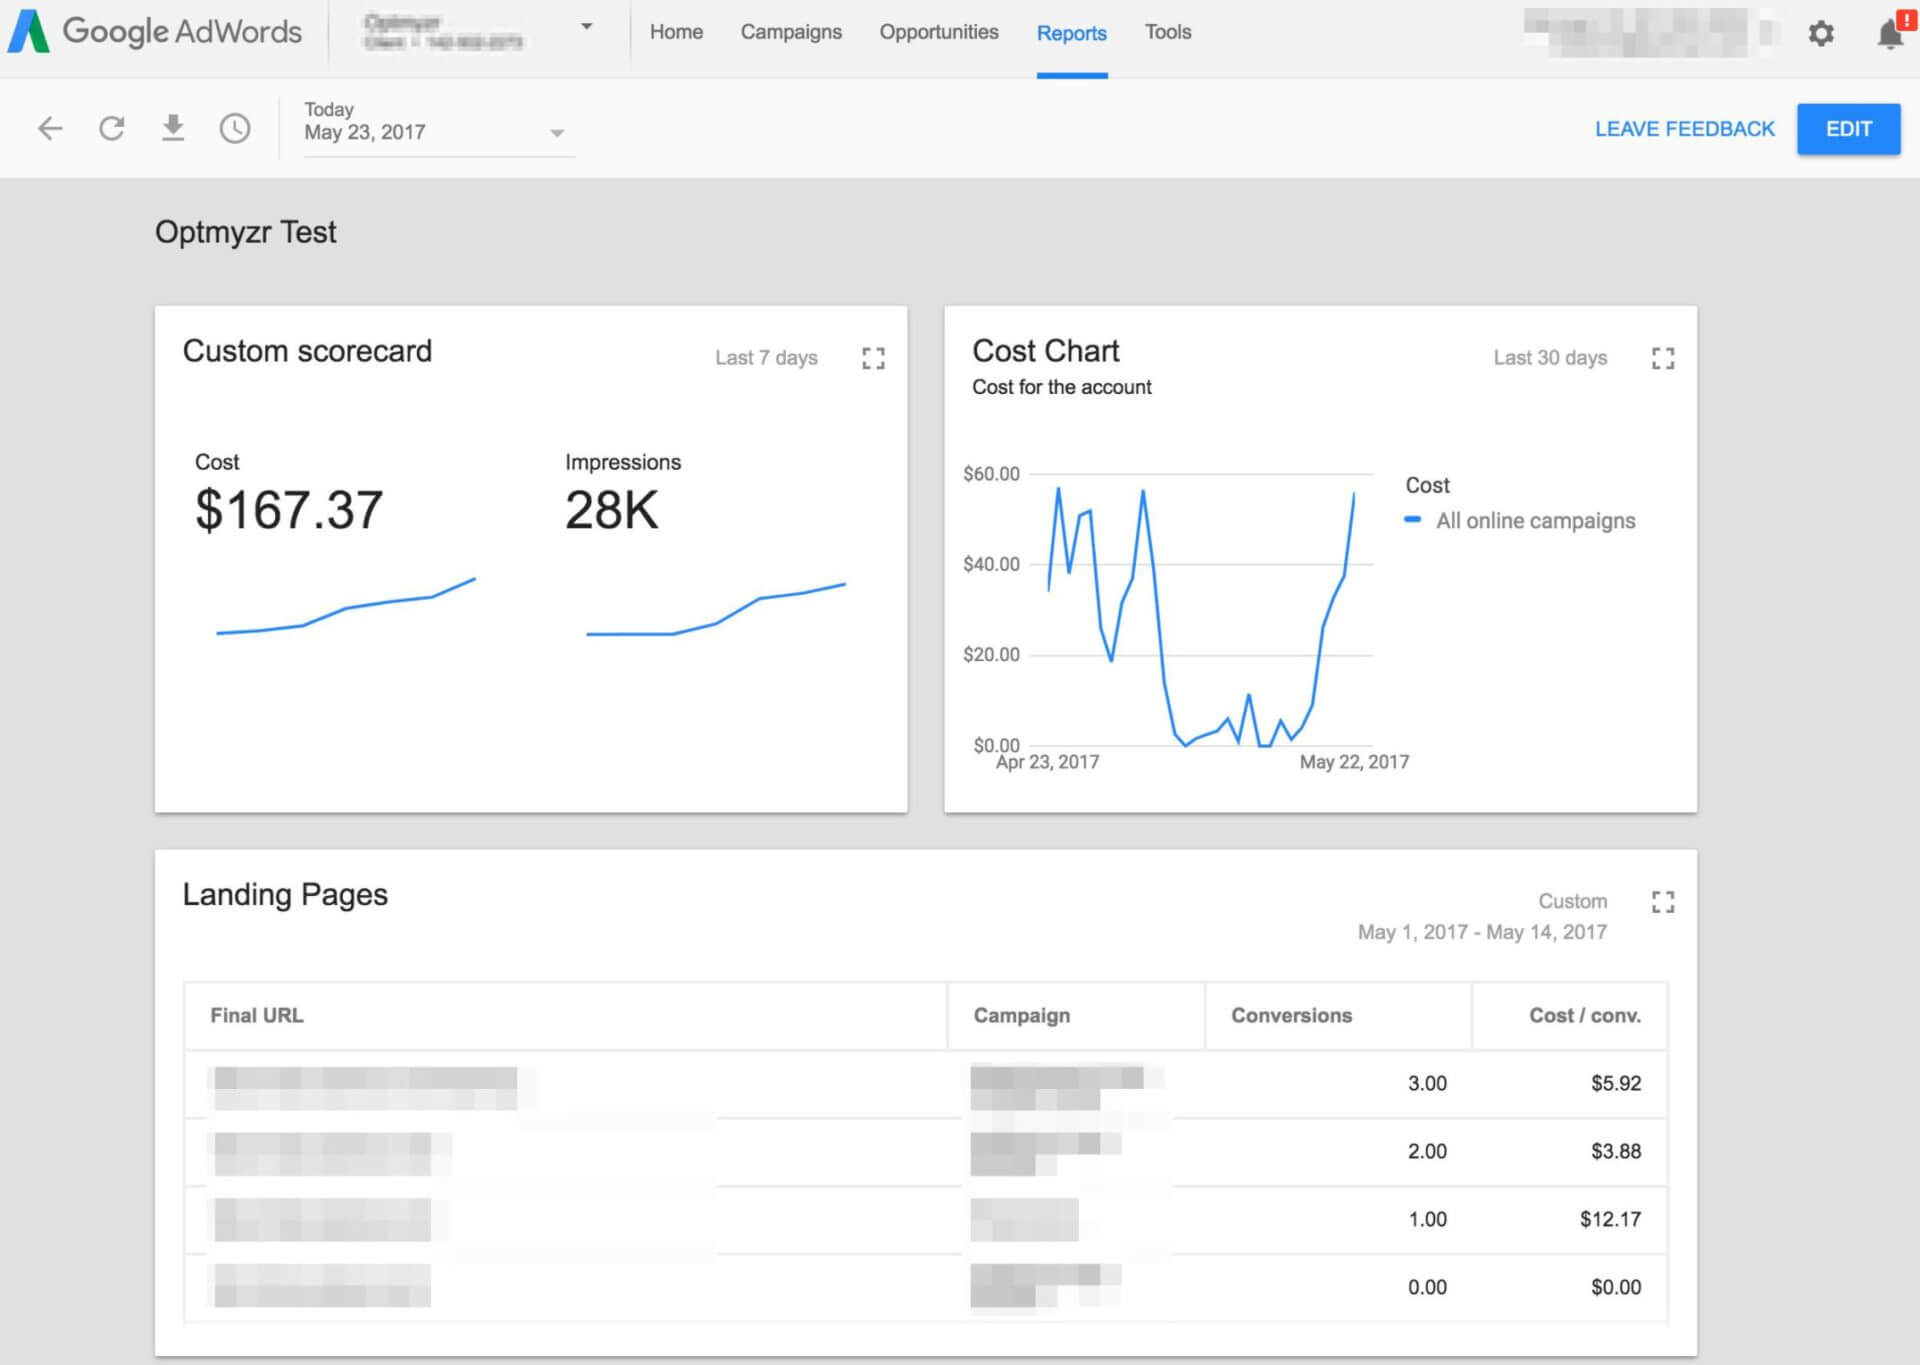This screenshot has height=1365, width=1920.
Task: Click the Google AdWords logo
Action: coord(155,32)
